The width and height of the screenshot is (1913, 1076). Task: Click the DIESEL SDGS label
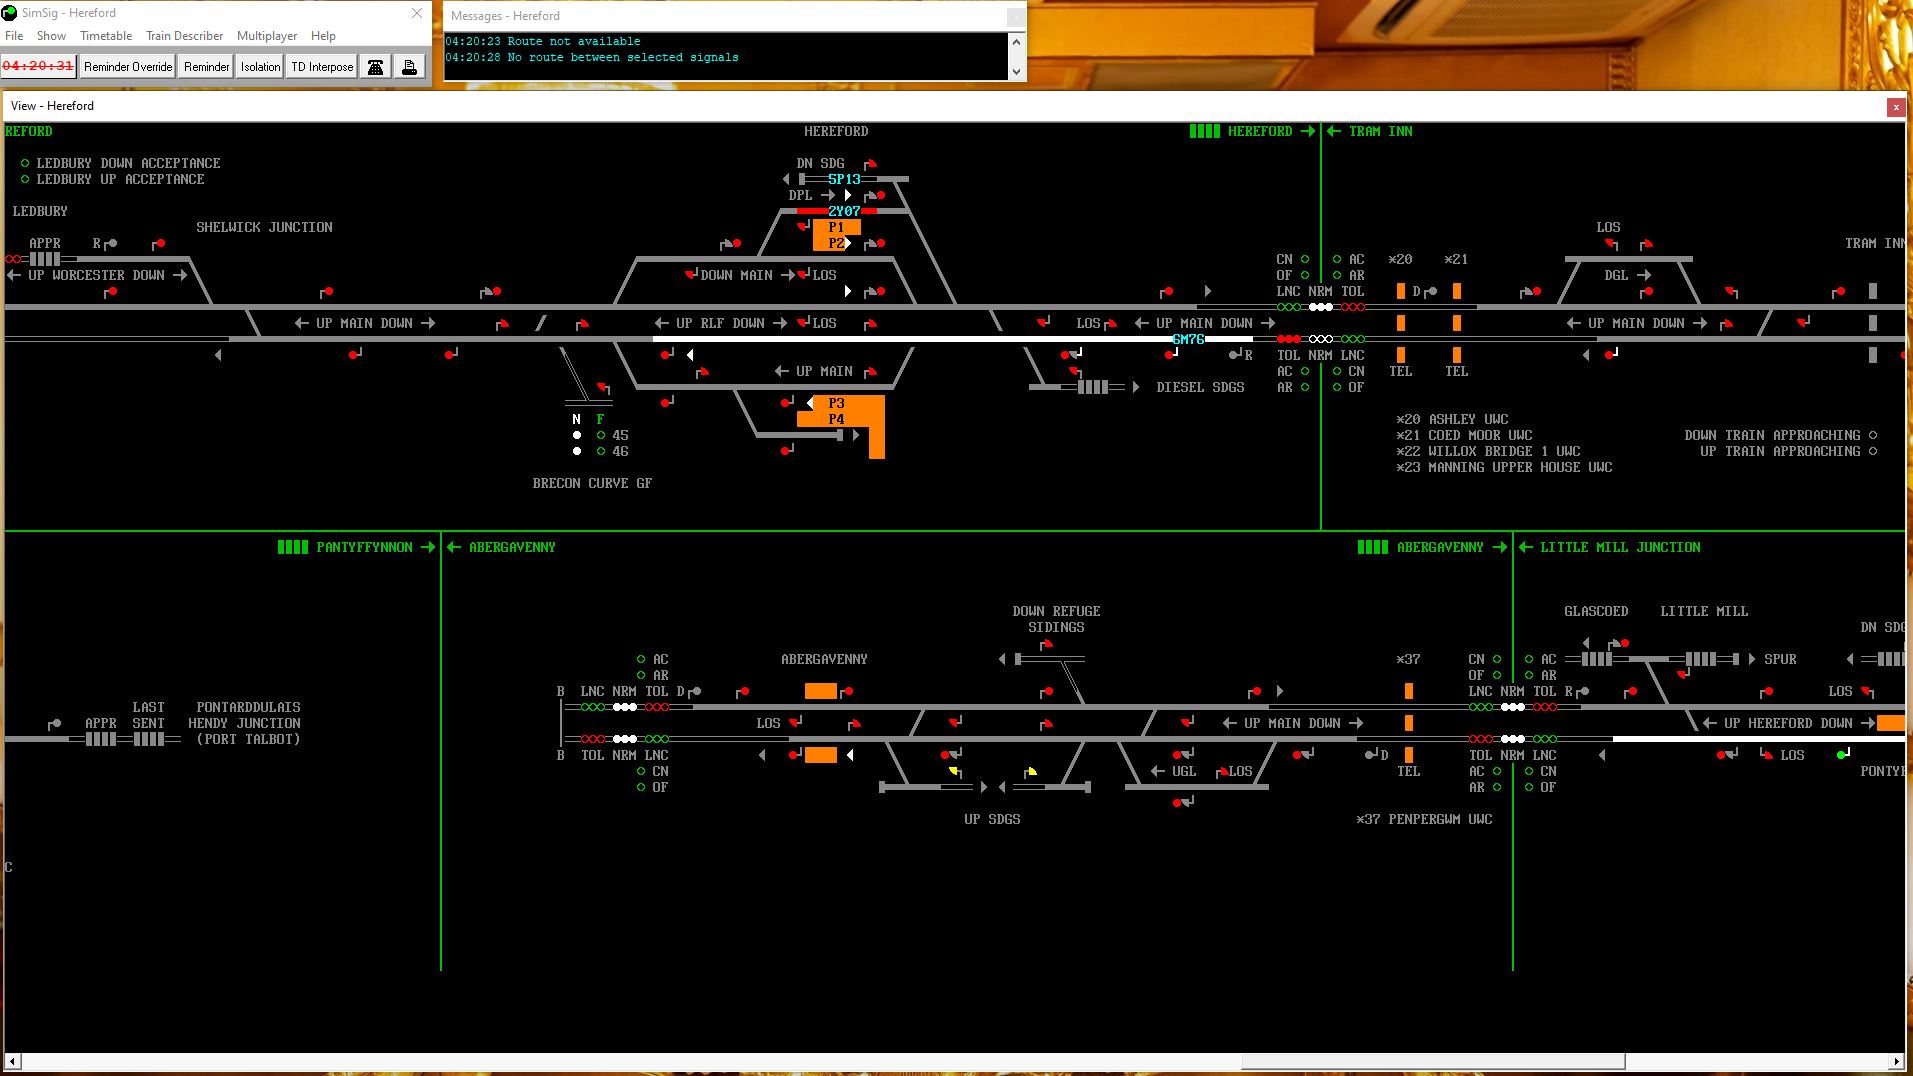click(1200, 387)
